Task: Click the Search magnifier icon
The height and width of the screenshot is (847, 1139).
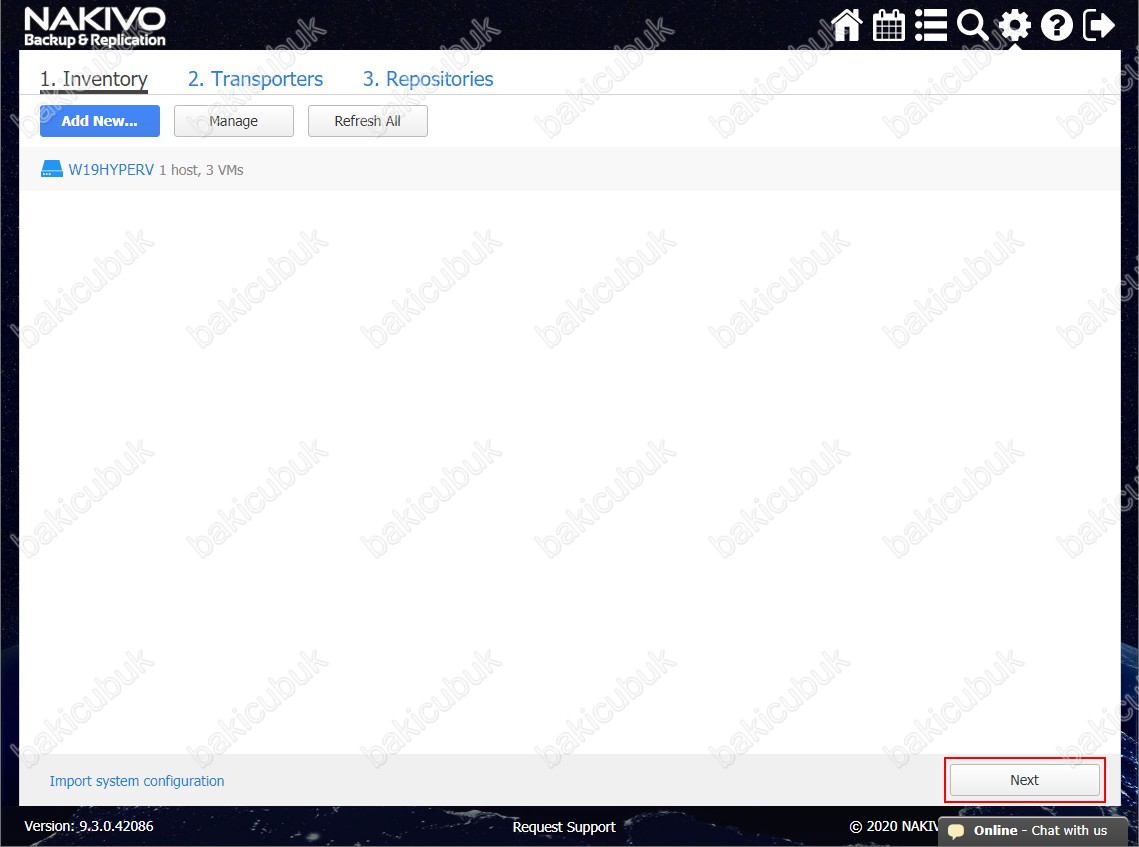Action: pyautogui.click(x=972, y=25)
